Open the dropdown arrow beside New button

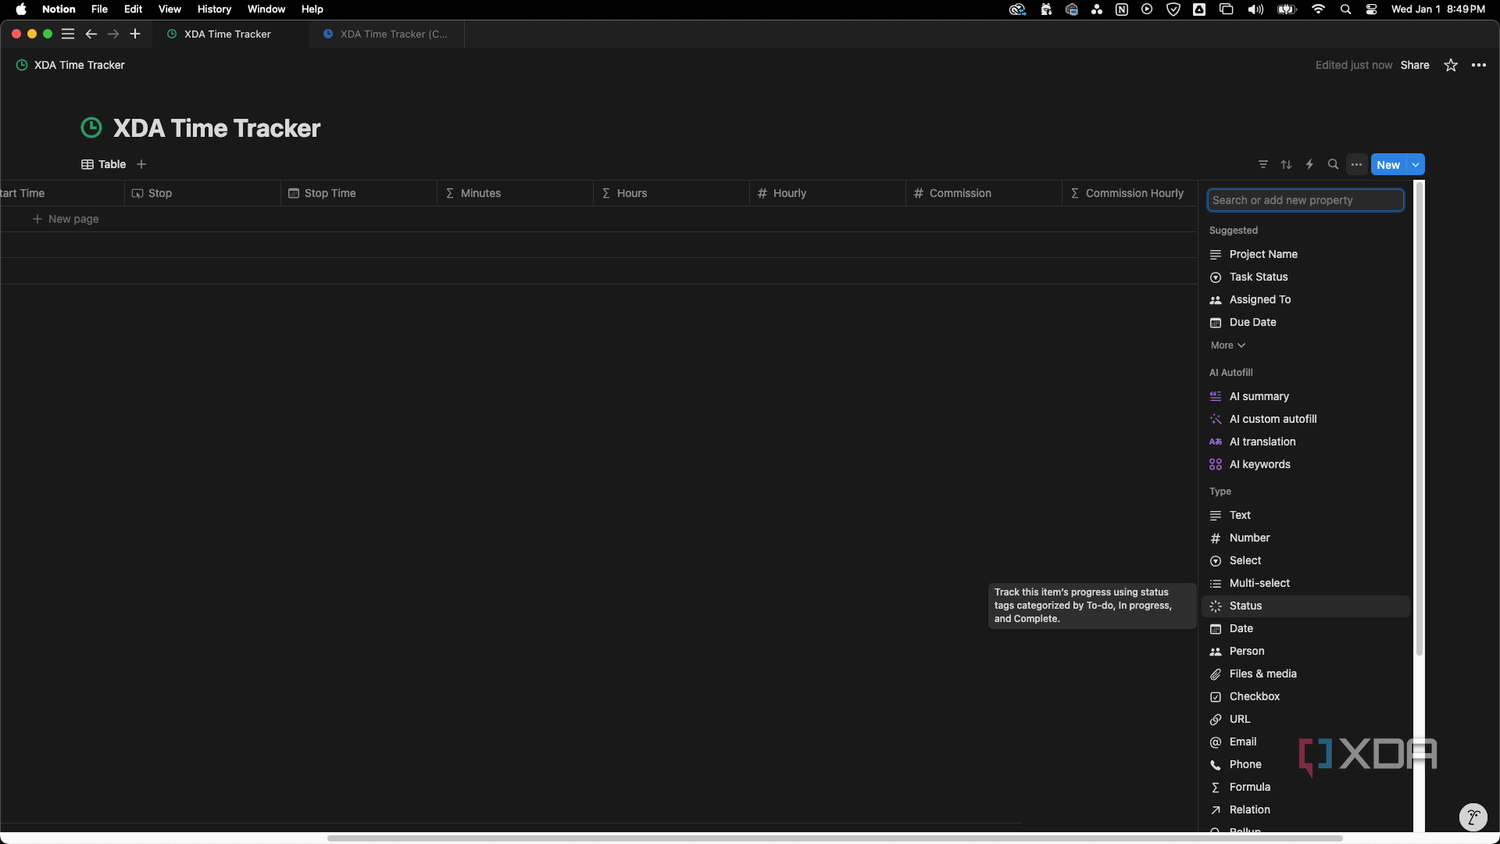point(1416,165)
